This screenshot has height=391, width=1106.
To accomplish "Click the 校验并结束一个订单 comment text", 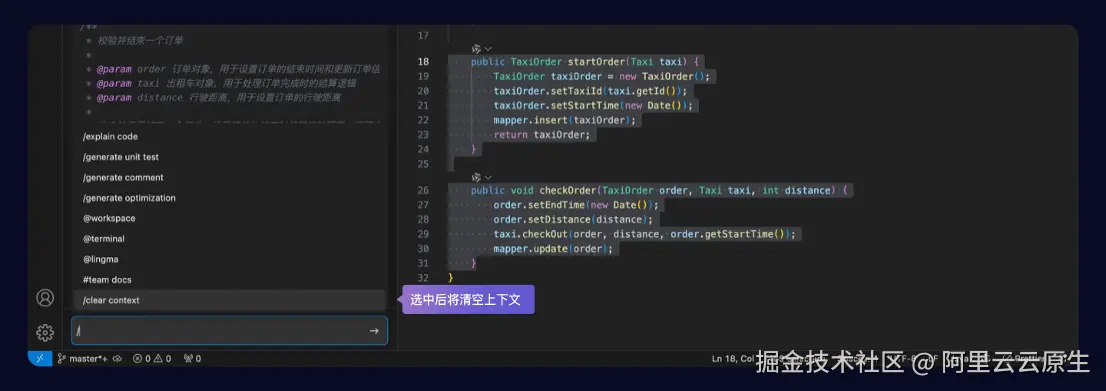I will coord(140,41).
